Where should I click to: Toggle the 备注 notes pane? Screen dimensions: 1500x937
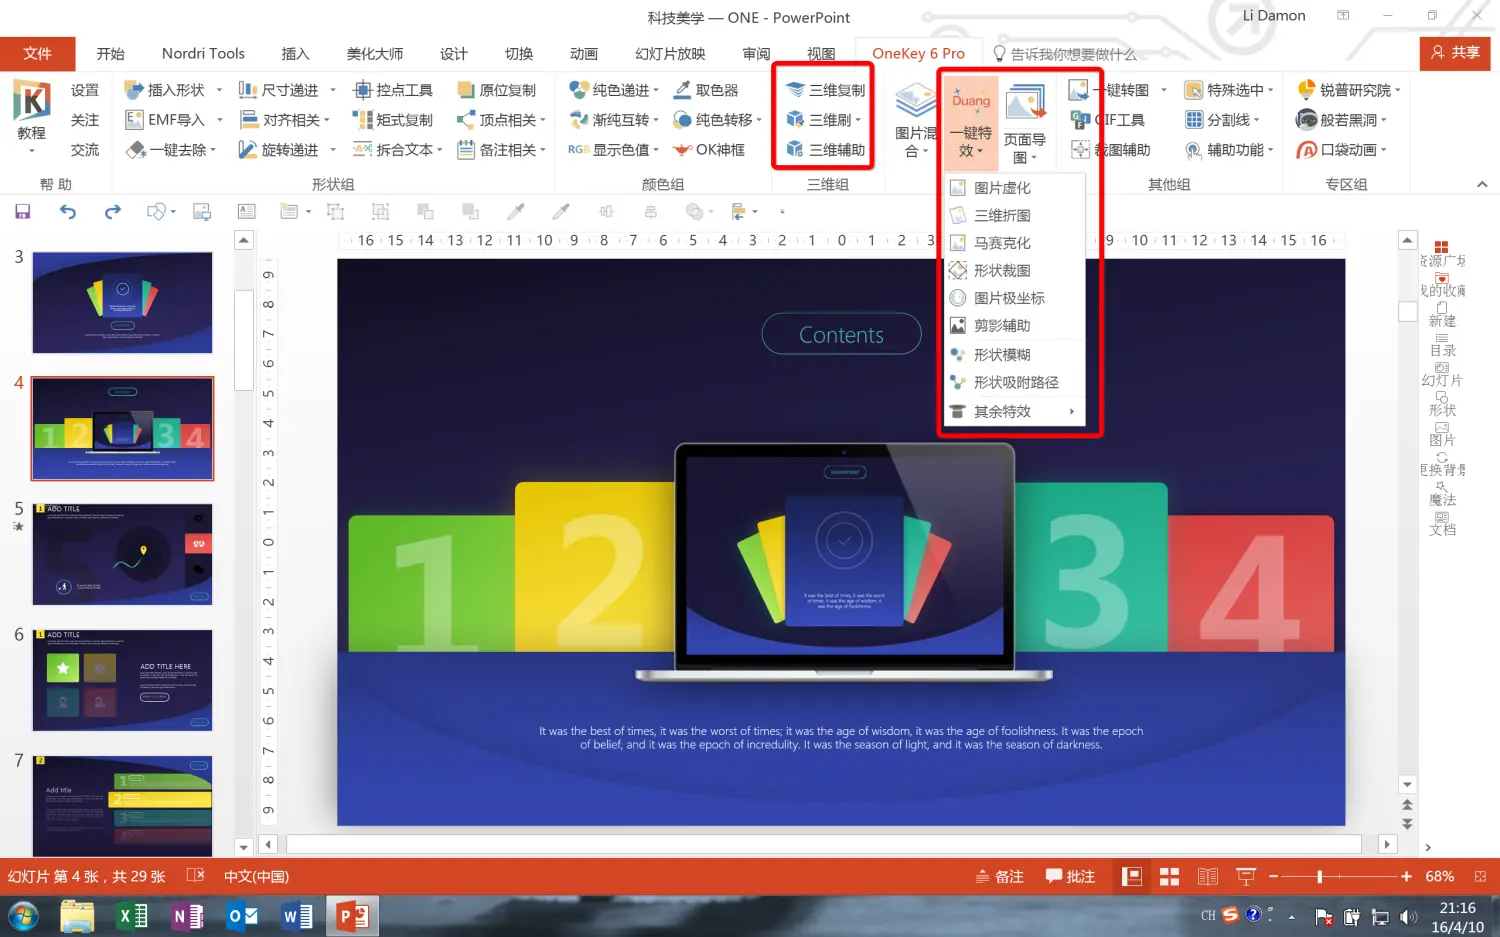999,877
